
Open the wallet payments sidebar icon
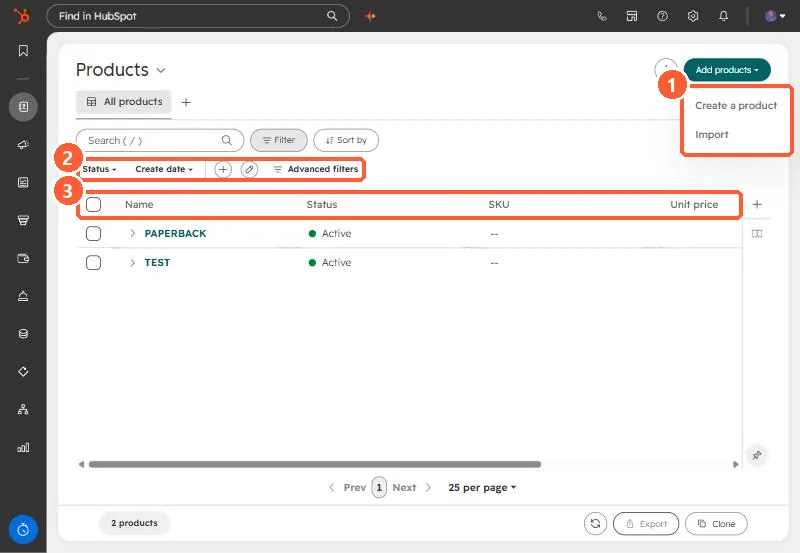pos(23,258)
